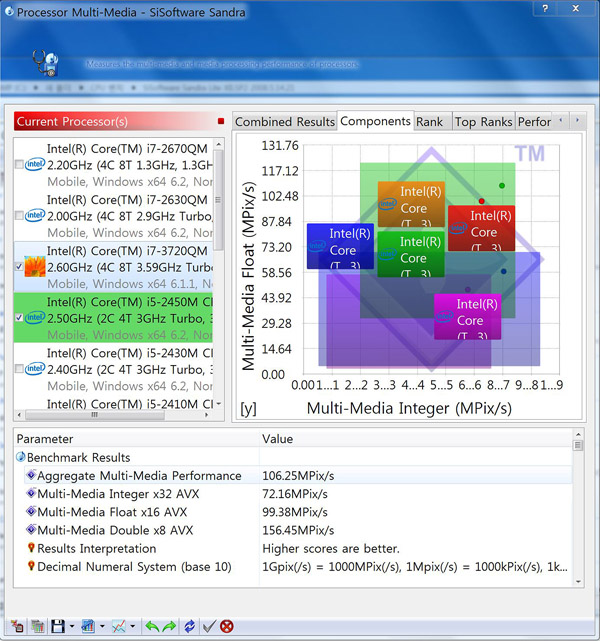Click the line graph icon in toolbar

(119, 626)
